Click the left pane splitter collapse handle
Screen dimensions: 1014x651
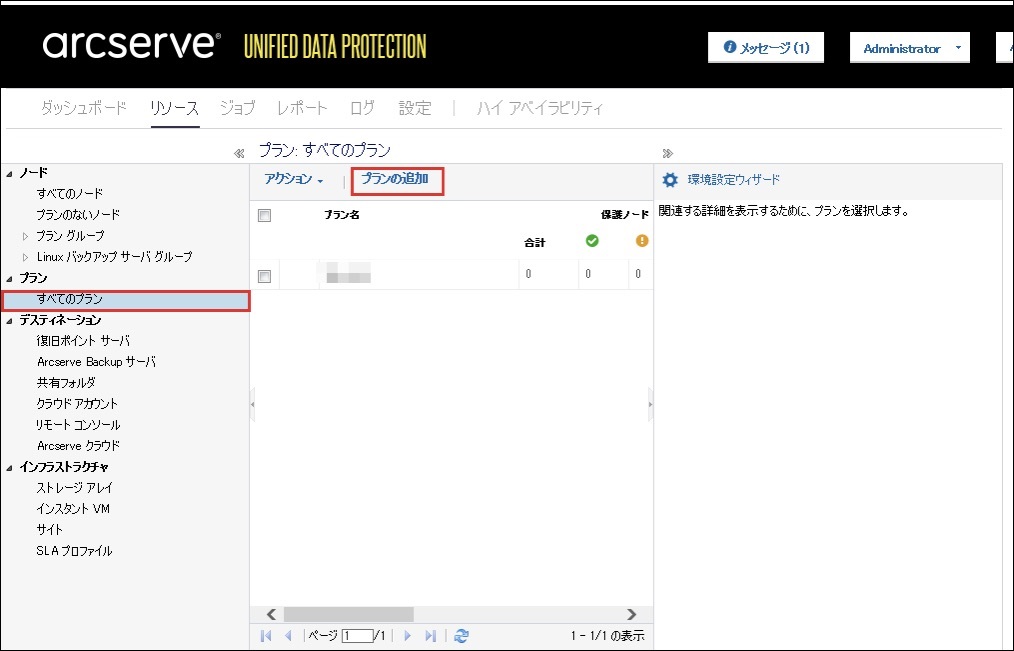[252, 405]
